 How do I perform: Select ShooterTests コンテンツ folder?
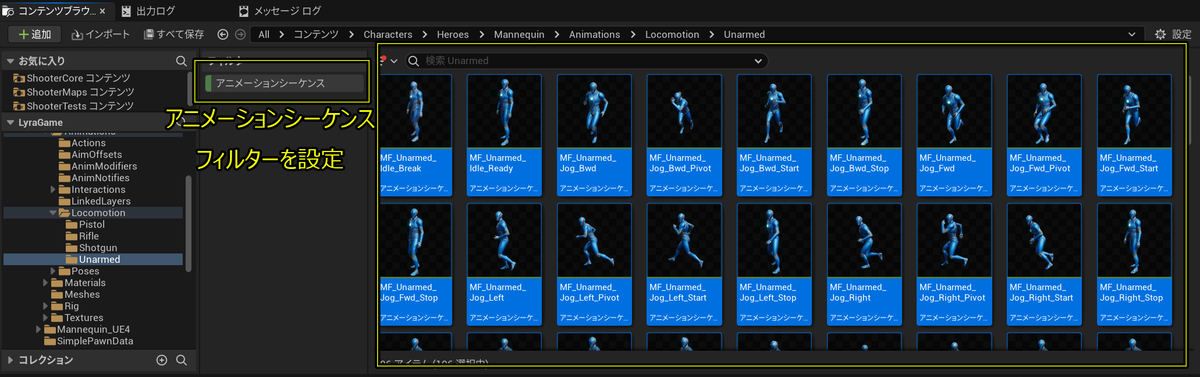tap(73, 106)
